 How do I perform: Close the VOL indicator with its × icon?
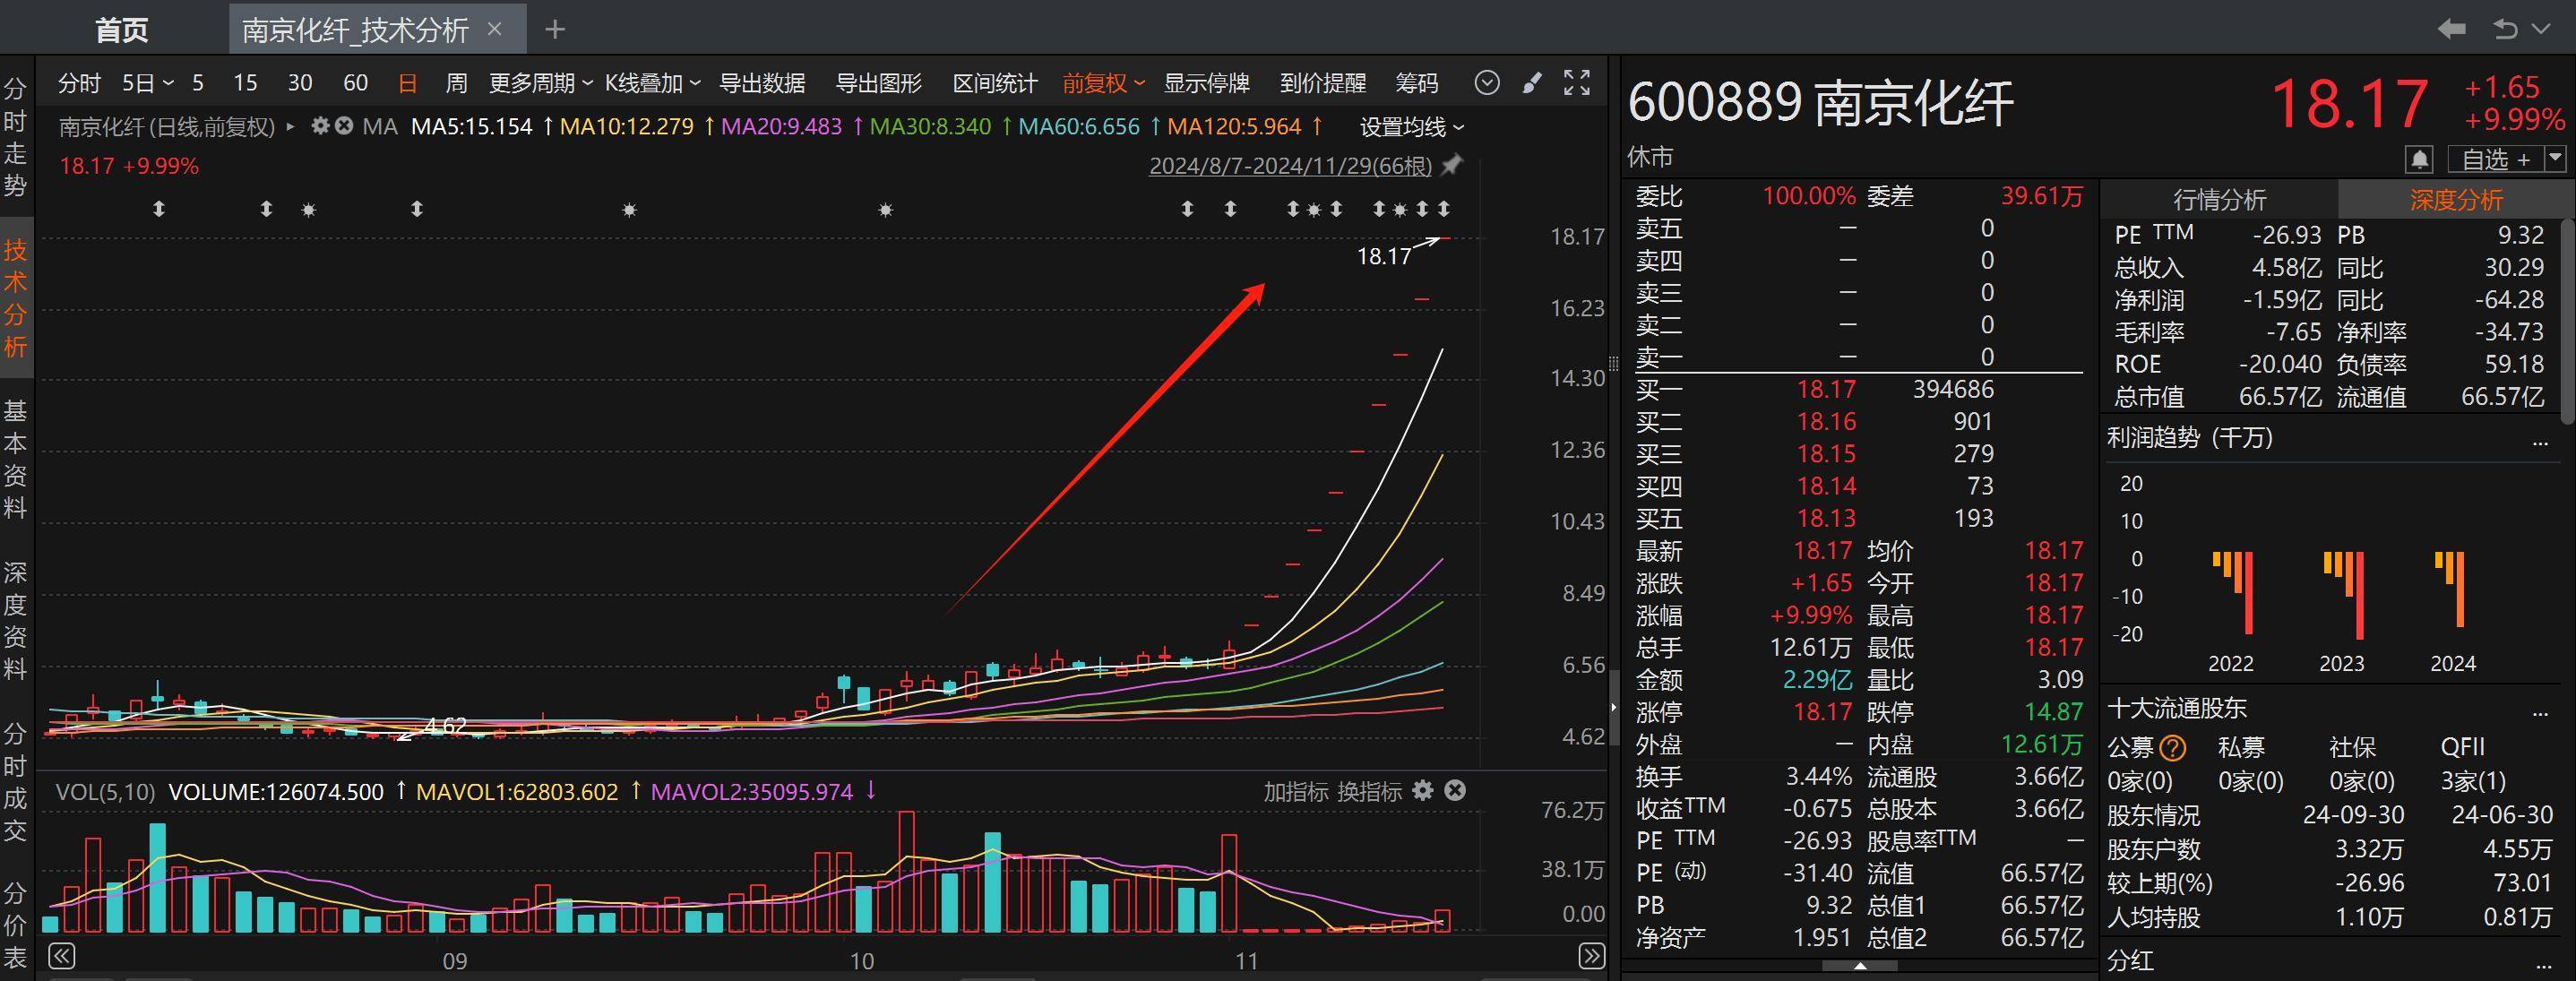coord(1456,791)
